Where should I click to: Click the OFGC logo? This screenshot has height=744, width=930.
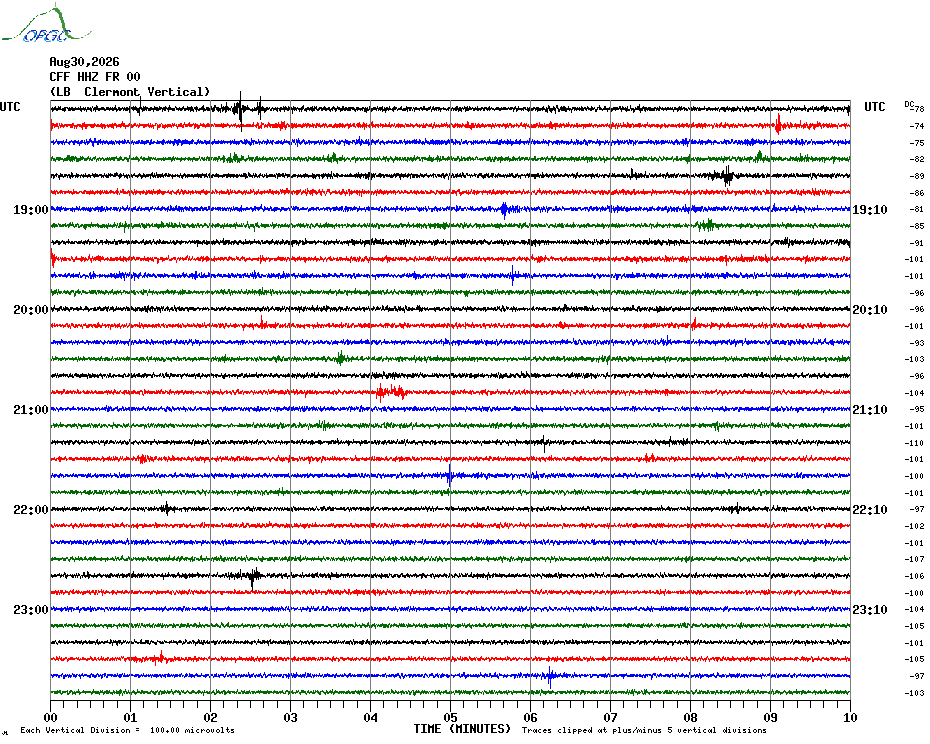pyautogui.click(x=46, y=24)
